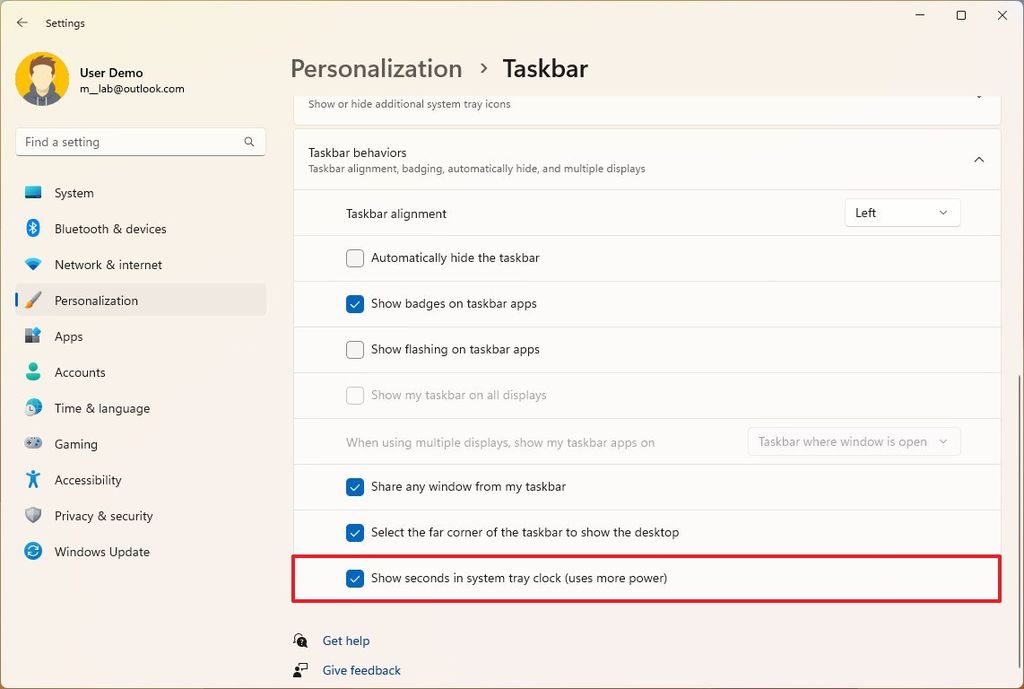Open Privacy & security settings
The height and width of the screenshot is (689, 1024).
pos(104,516)
